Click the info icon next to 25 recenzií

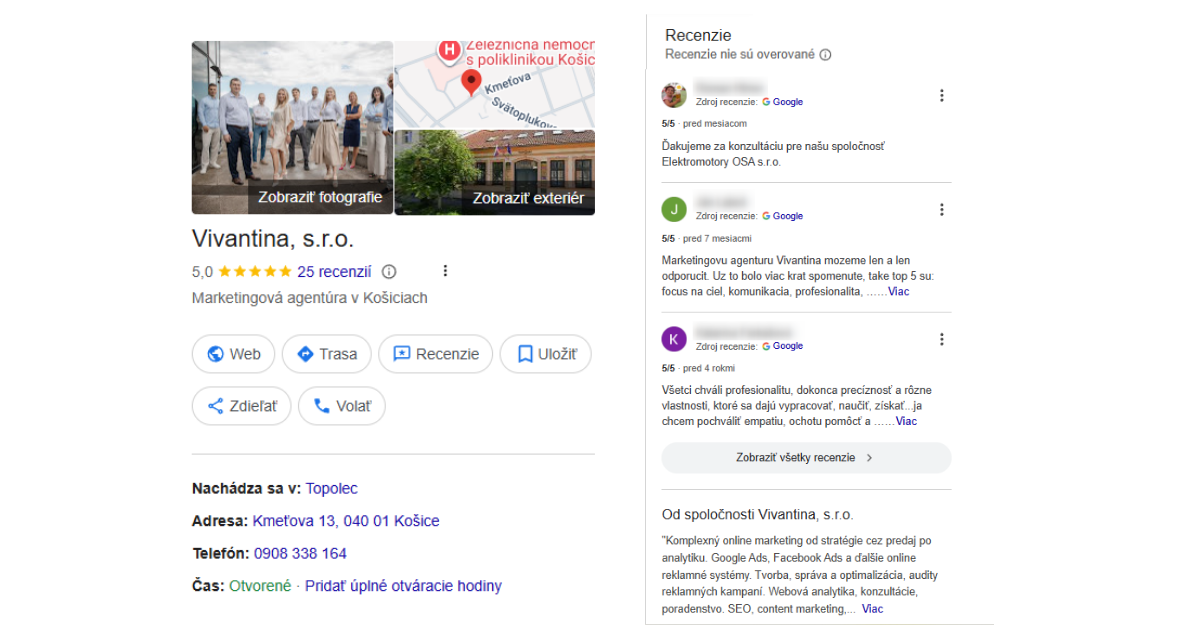click(x=390, y=271)
